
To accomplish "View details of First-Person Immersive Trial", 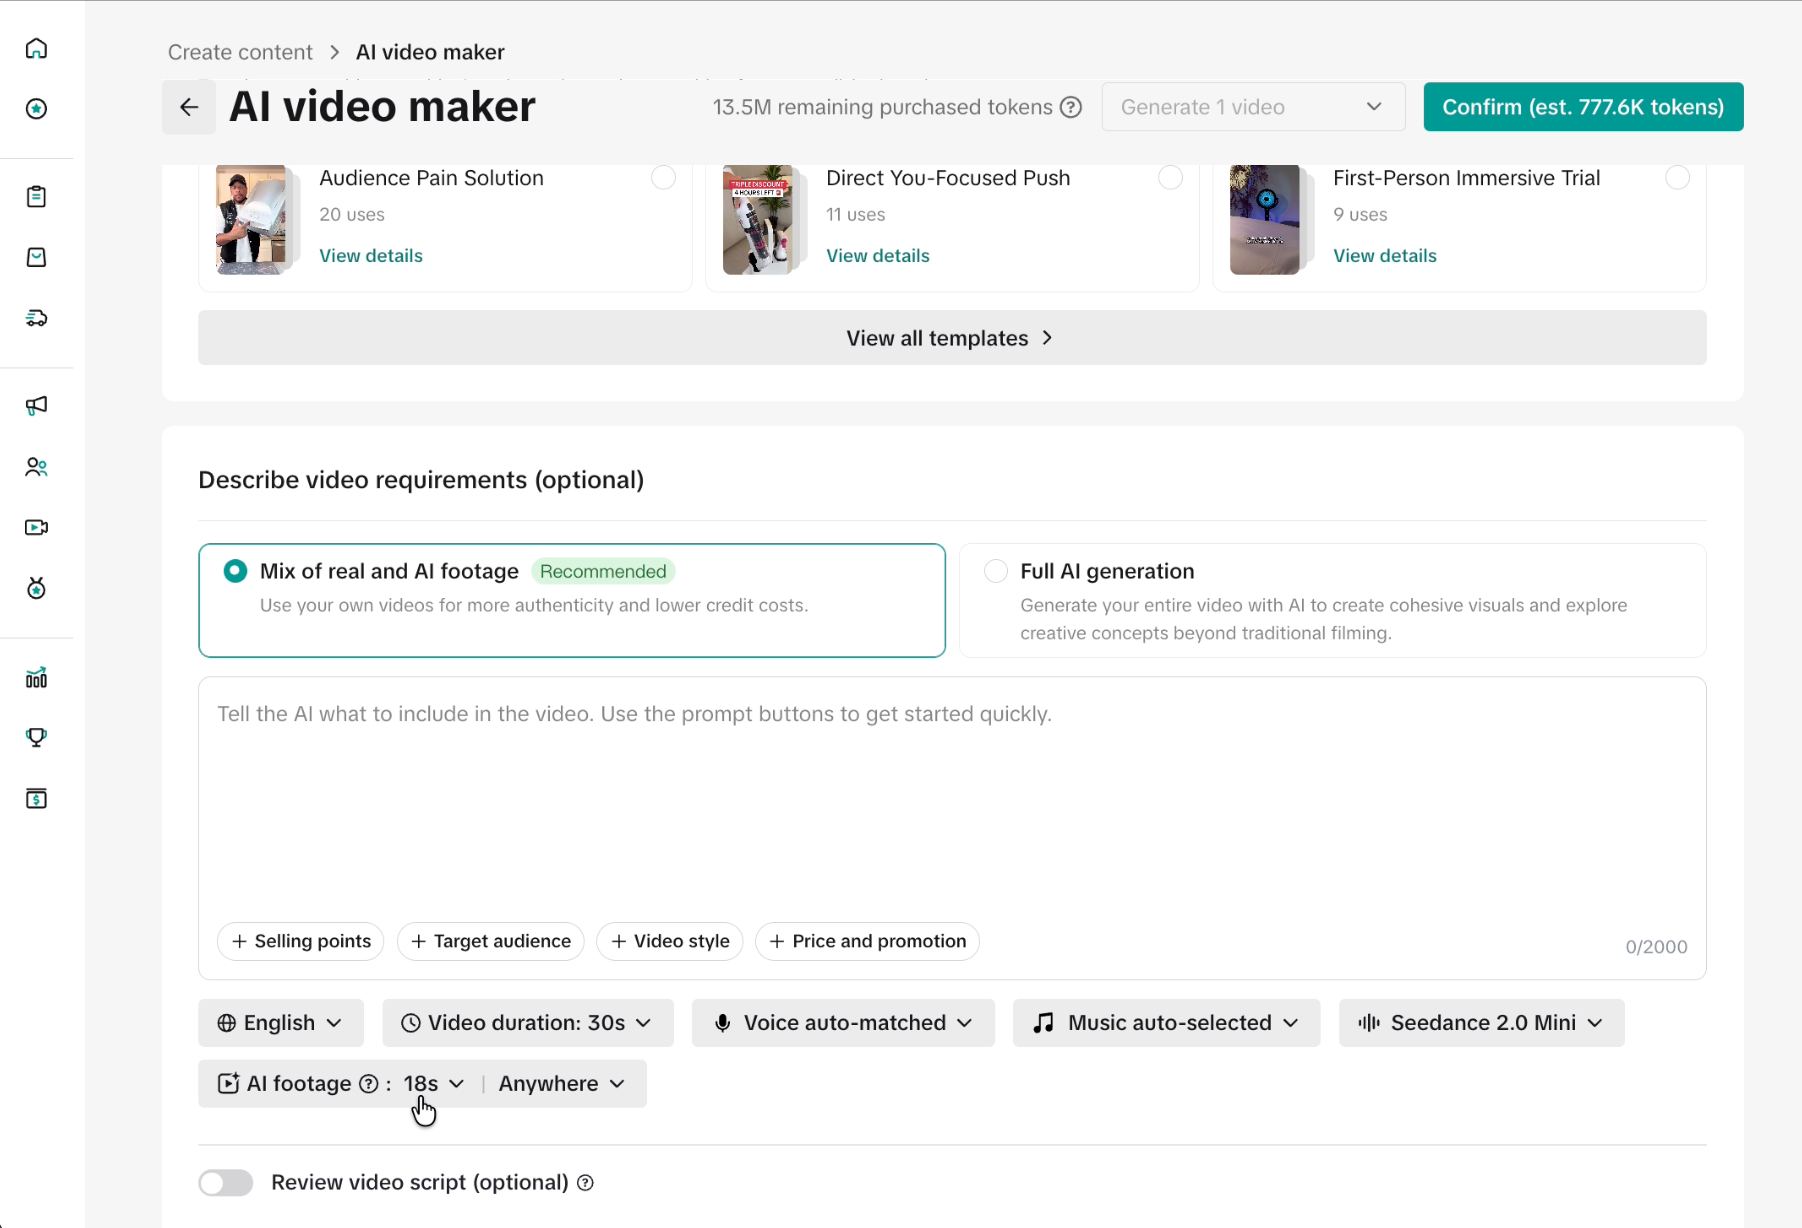I will click(1385, 256).
